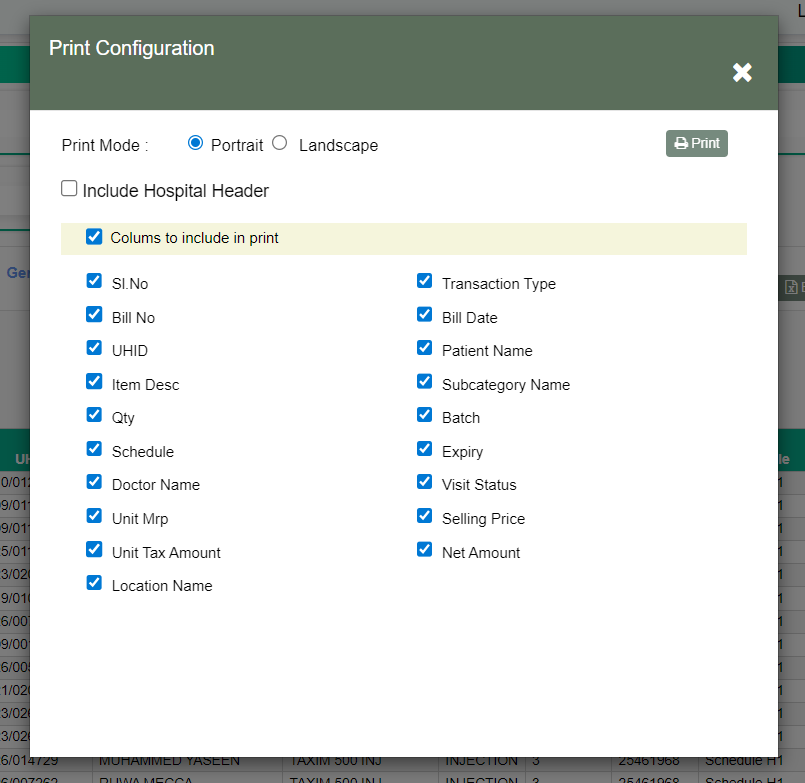Disable the Patient Name column

(425, 347)
